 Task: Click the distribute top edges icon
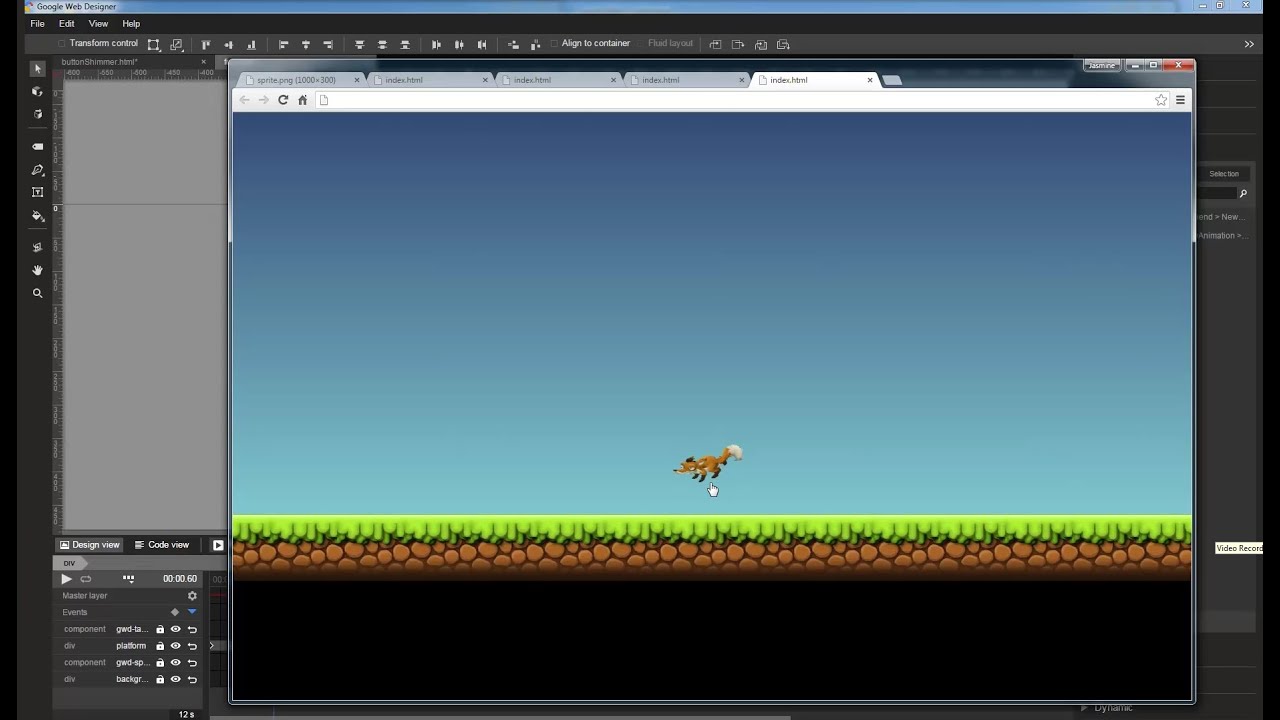click(360, 44)
